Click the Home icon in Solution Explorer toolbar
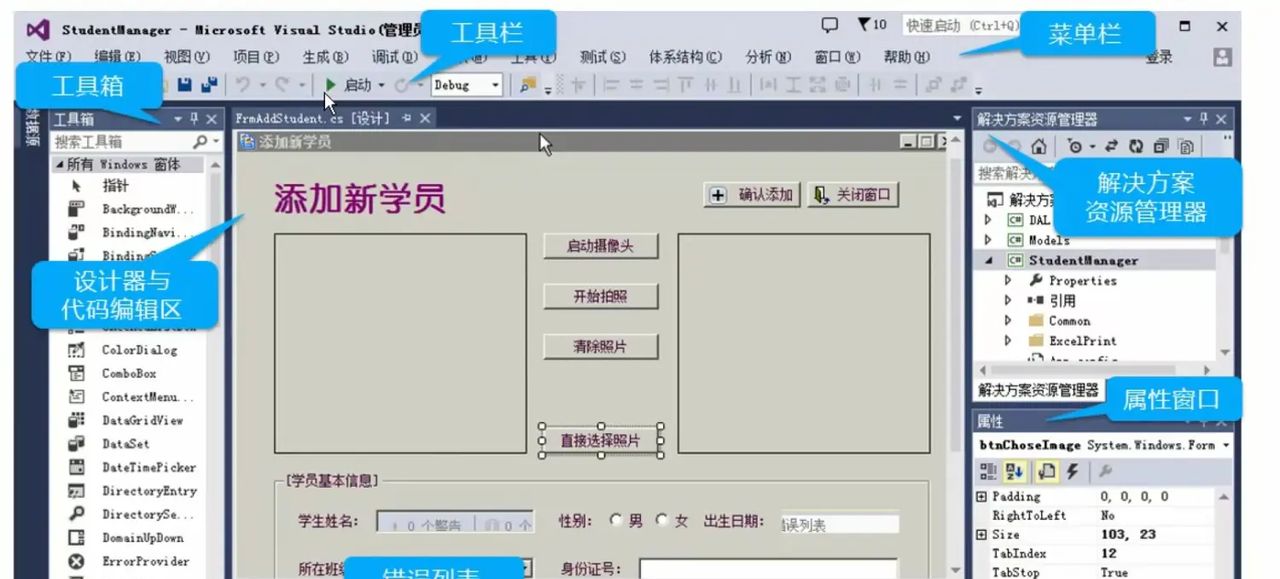This screenshot has height=579, width=1280. (x=1038, y=148)
